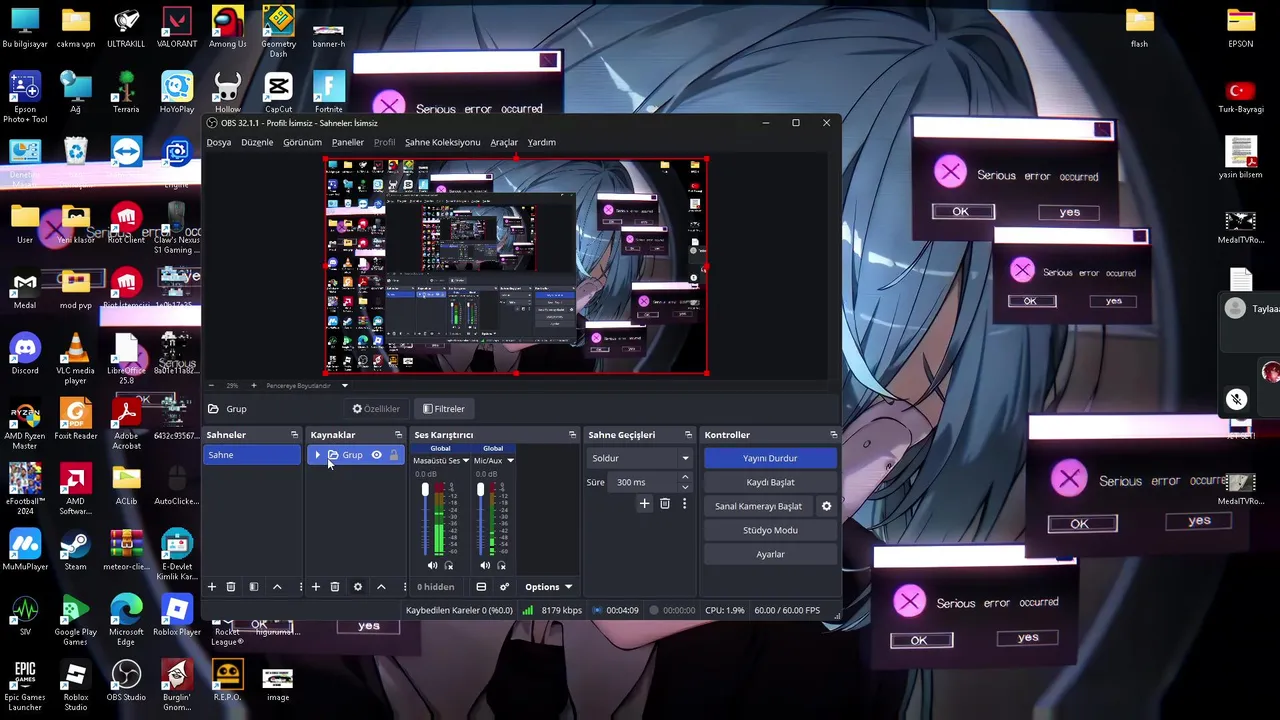
Task: Open Sahne Koleksiyonu menu
Action: pyautogui.click(x=442, y=142)
